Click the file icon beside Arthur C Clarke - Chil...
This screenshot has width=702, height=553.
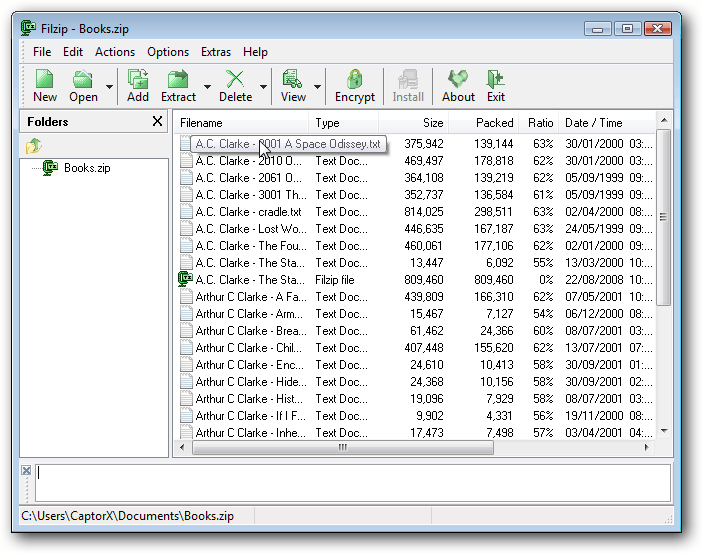pyautogui.click(x=186, y=347)
